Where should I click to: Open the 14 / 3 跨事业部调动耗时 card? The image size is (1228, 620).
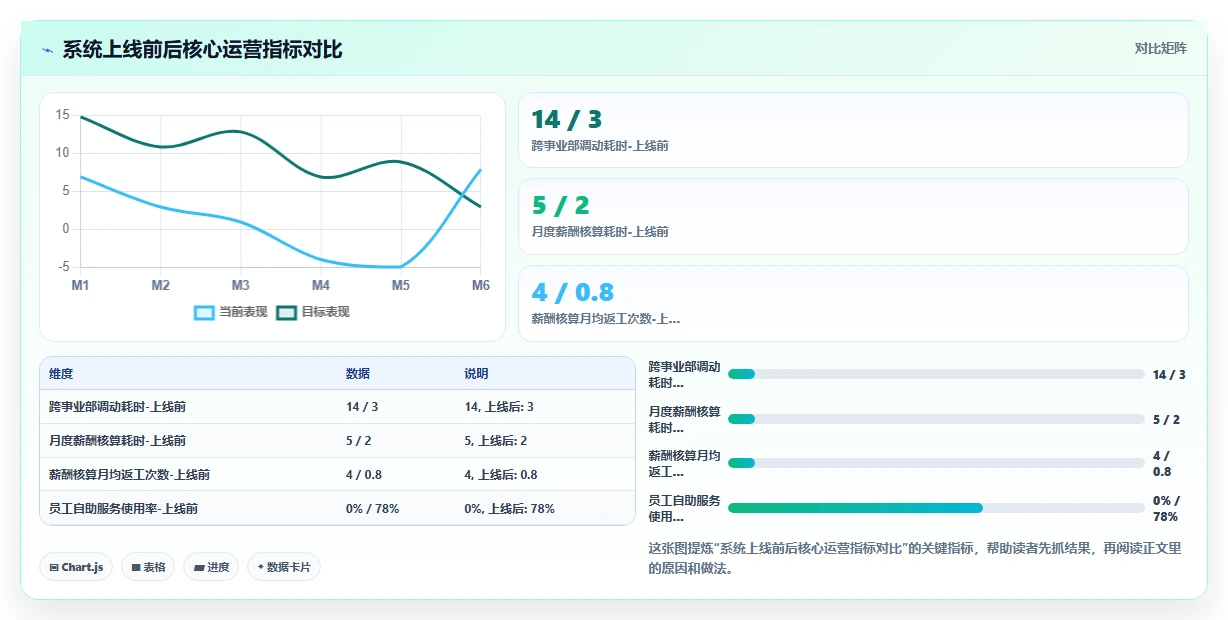coord(853,130)
